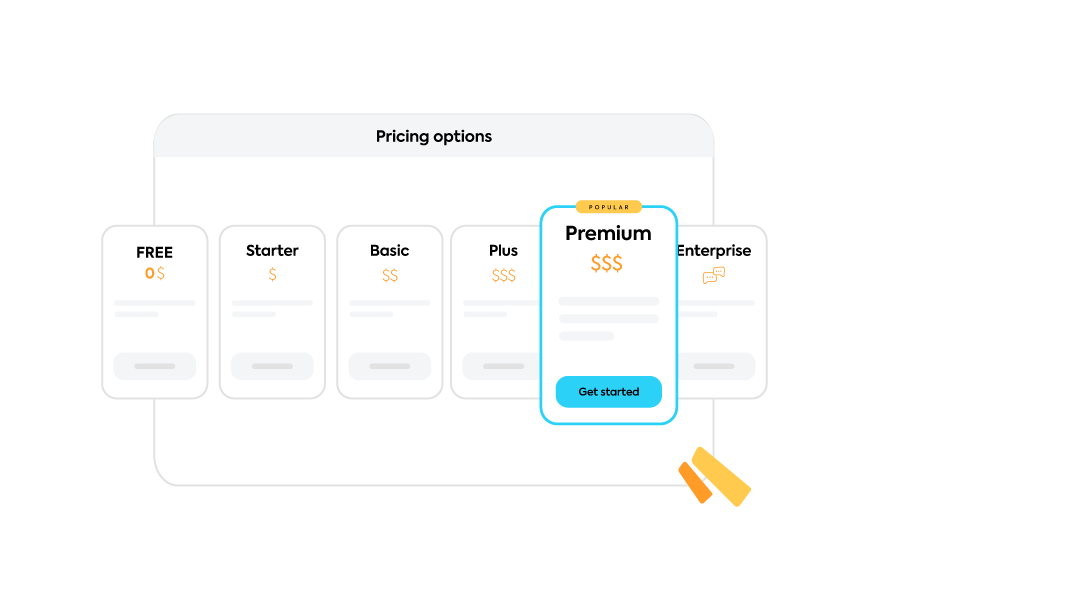Select the Enterprise plan heading
This screenshot has width=1080, height=612.
point(714,250)
